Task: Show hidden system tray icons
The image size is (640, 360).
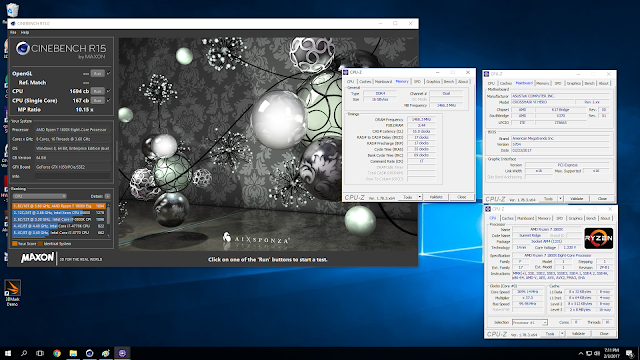Action: pyautogui.click(x=581, y=353)
